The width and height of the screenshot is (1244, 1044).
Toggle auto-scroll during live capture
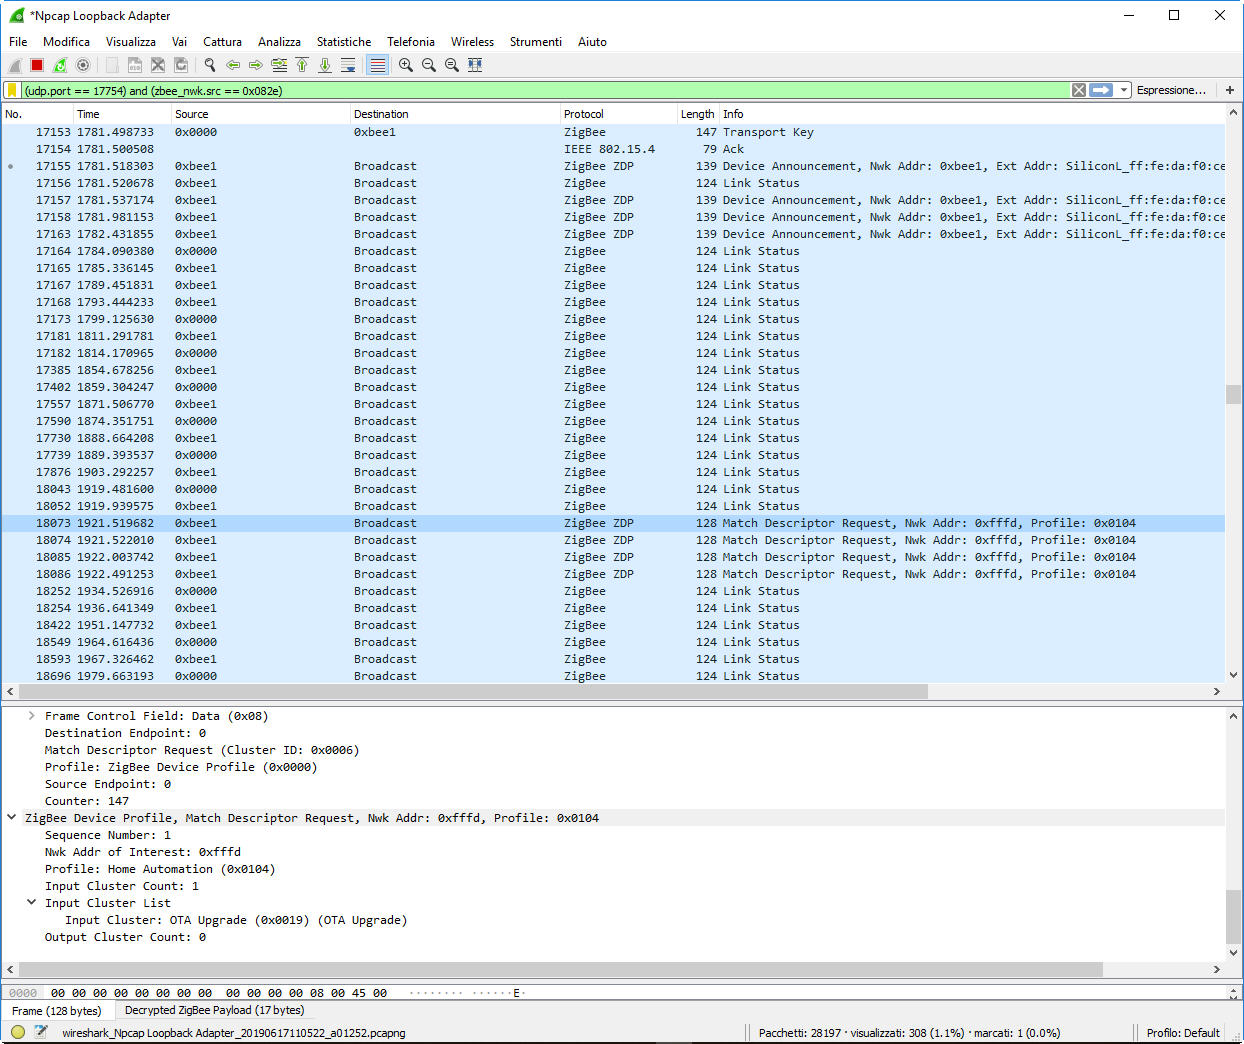pyautogui.click(x=348, y=65)
